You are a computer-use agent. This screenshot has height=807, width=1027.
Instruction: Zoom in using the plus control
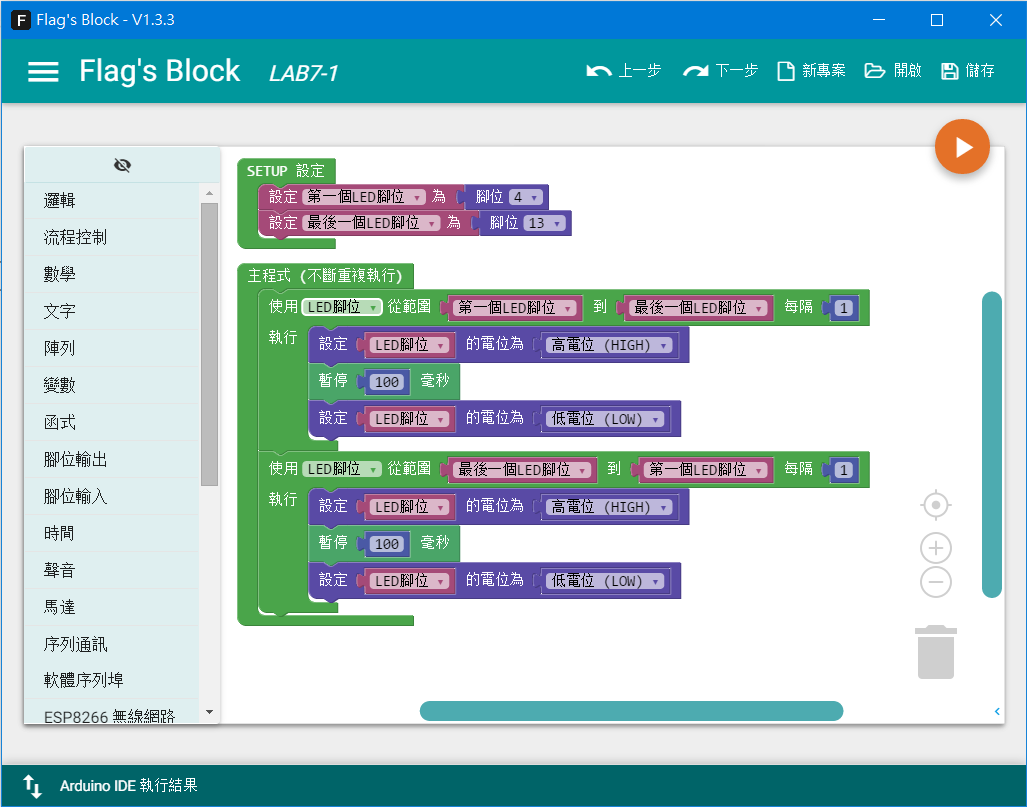coord(935,547)
